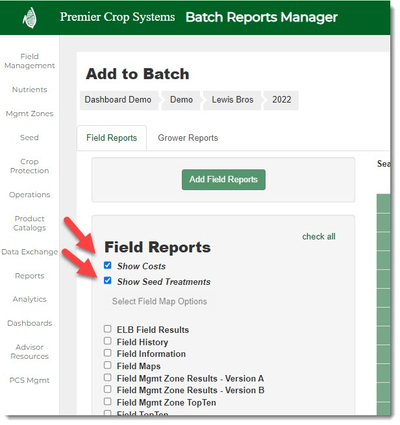Open the Advisor Resources sidebar item
The height and width of the screenshot is (425, 400).
(x=29, y=352)
